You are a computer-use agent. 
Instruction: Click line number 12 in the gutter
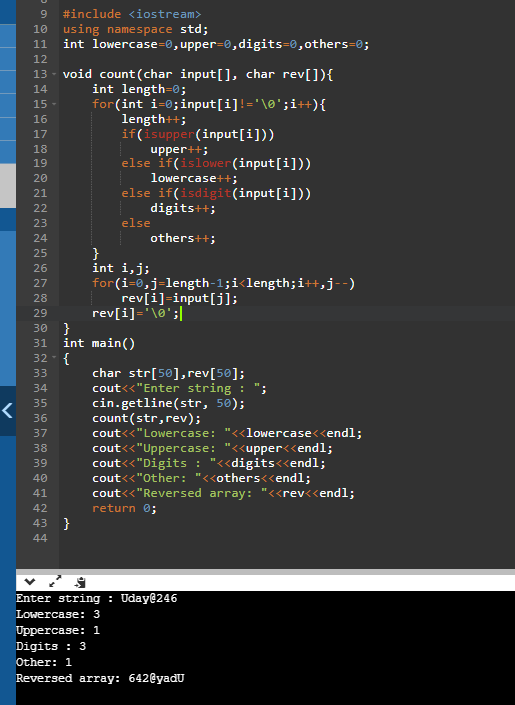pyautogui.click(x=40, y=59)
